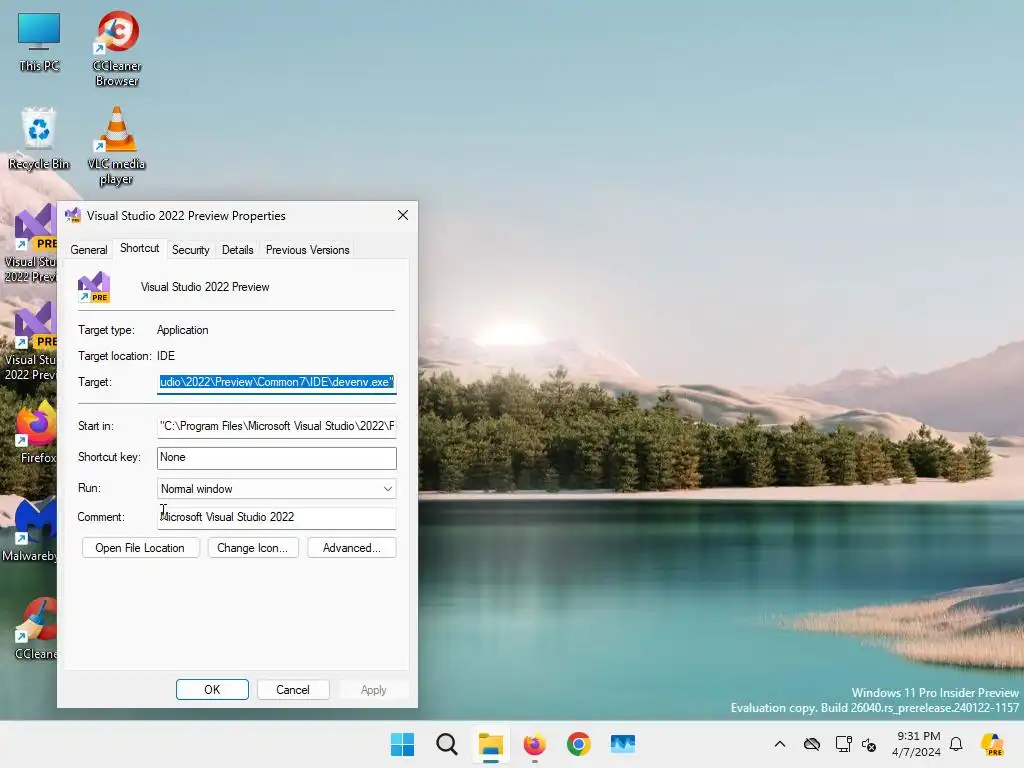
Task: Select the CCleaner desktop shortcut at bottom
Action: pos(35,628)
